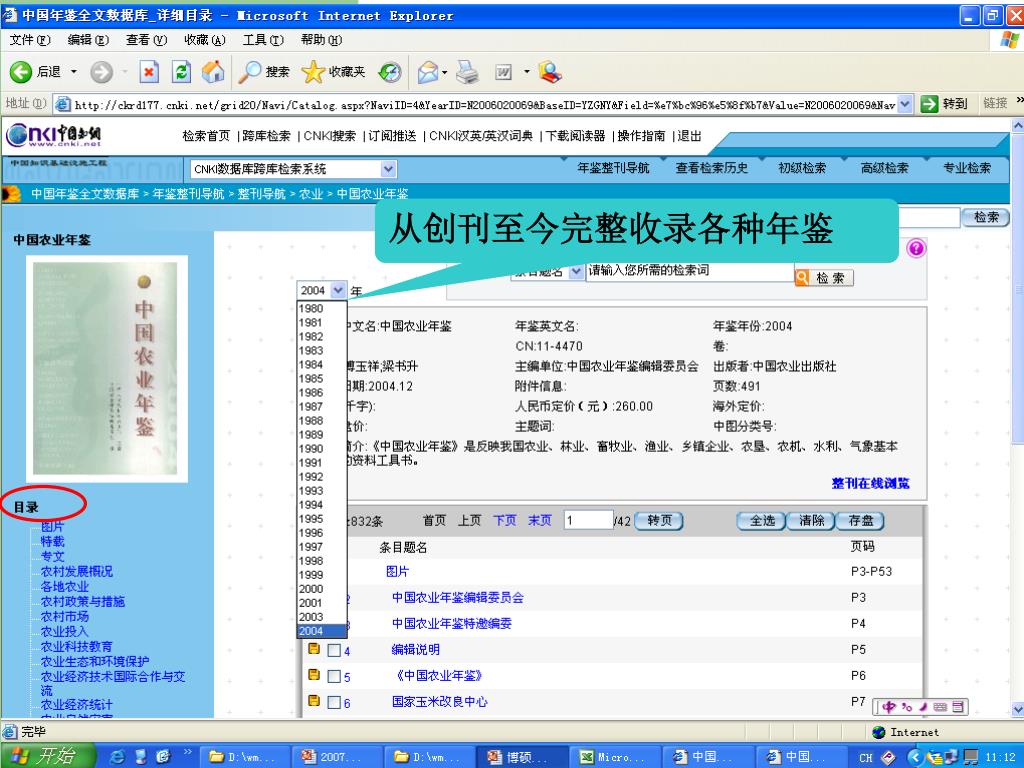Open the Windows 开始 Start menu
The width and height of the screenshot is (1024, 768).
[x=48, y=756]
